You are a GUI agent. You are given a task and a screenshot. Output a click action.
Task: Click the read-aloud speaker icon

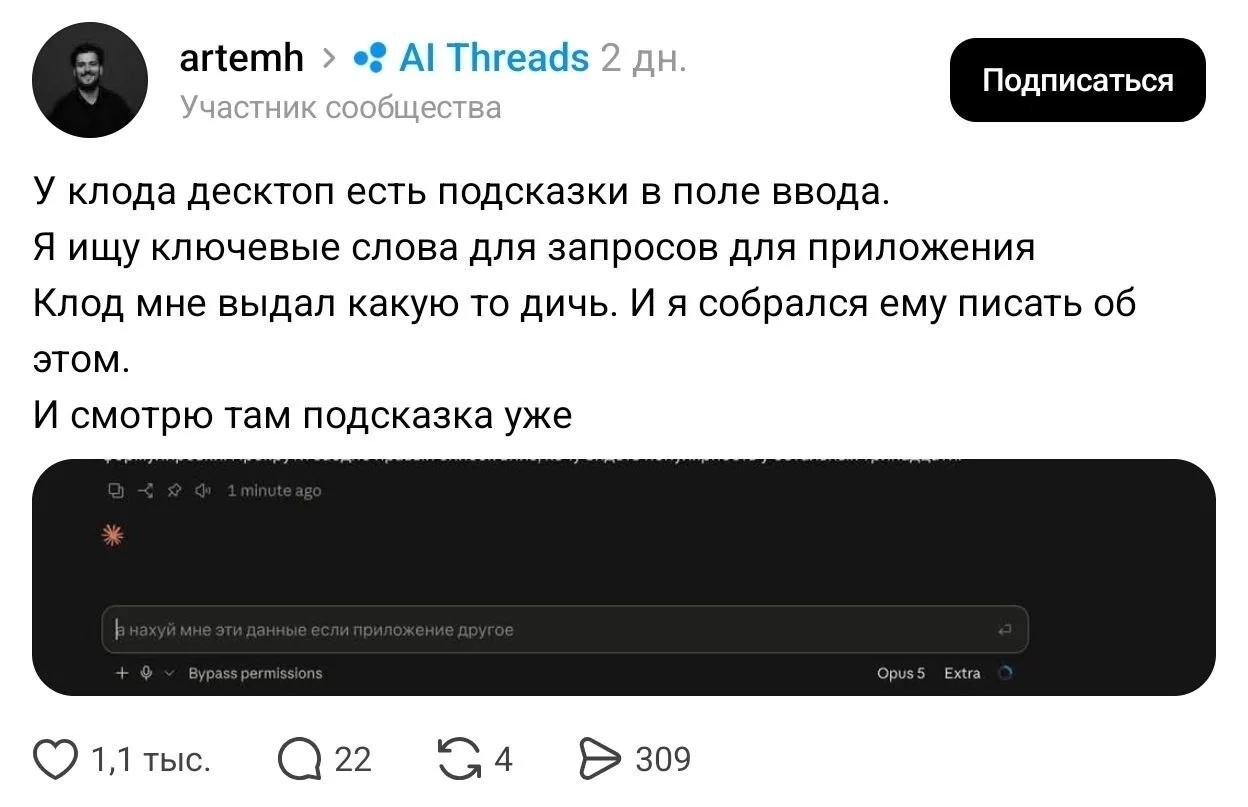tap(203, 491)
